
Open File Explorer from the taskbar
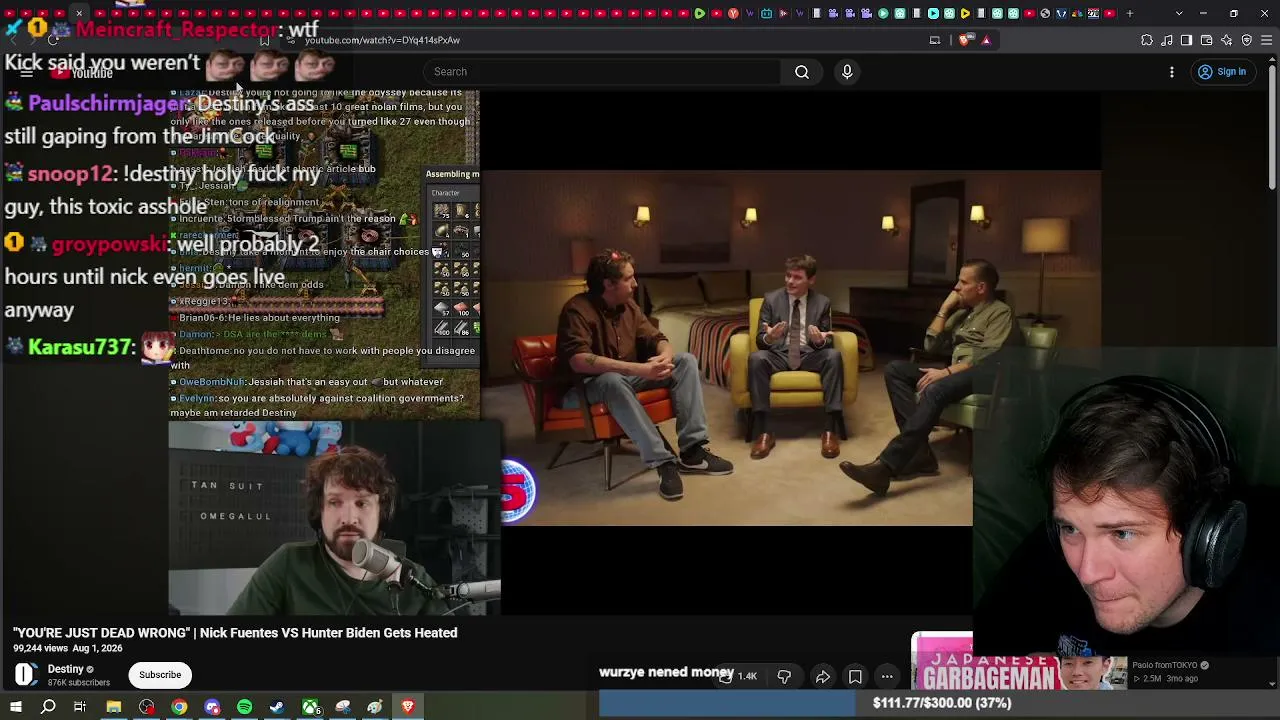click(x=114, y=707)
